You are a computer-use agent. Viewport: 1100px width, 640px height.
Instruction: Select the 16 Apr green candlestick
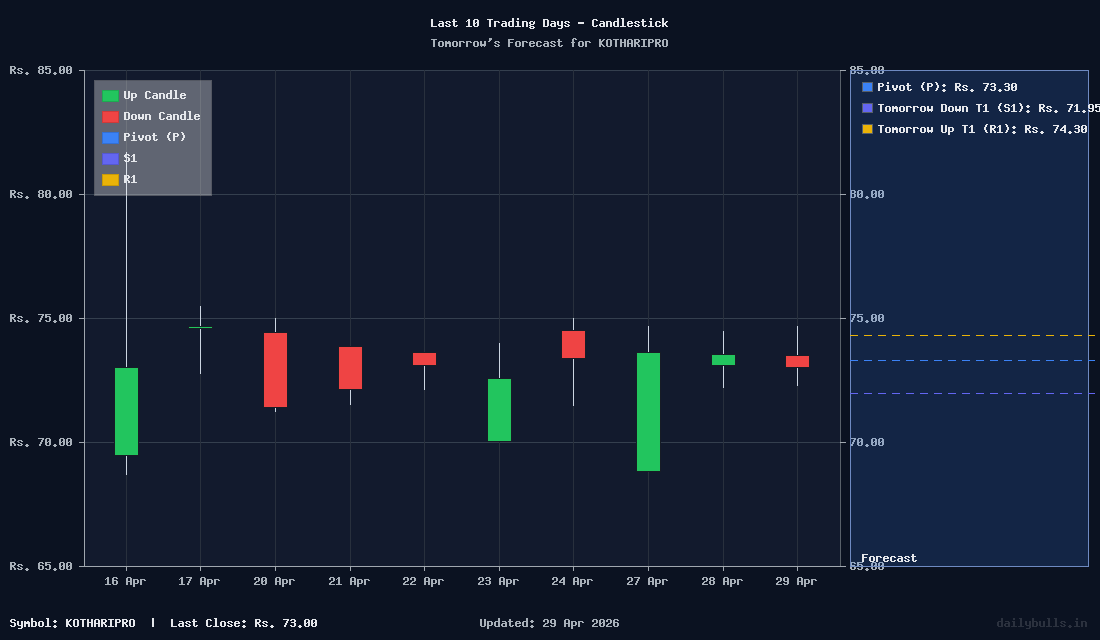coord(125,410)
